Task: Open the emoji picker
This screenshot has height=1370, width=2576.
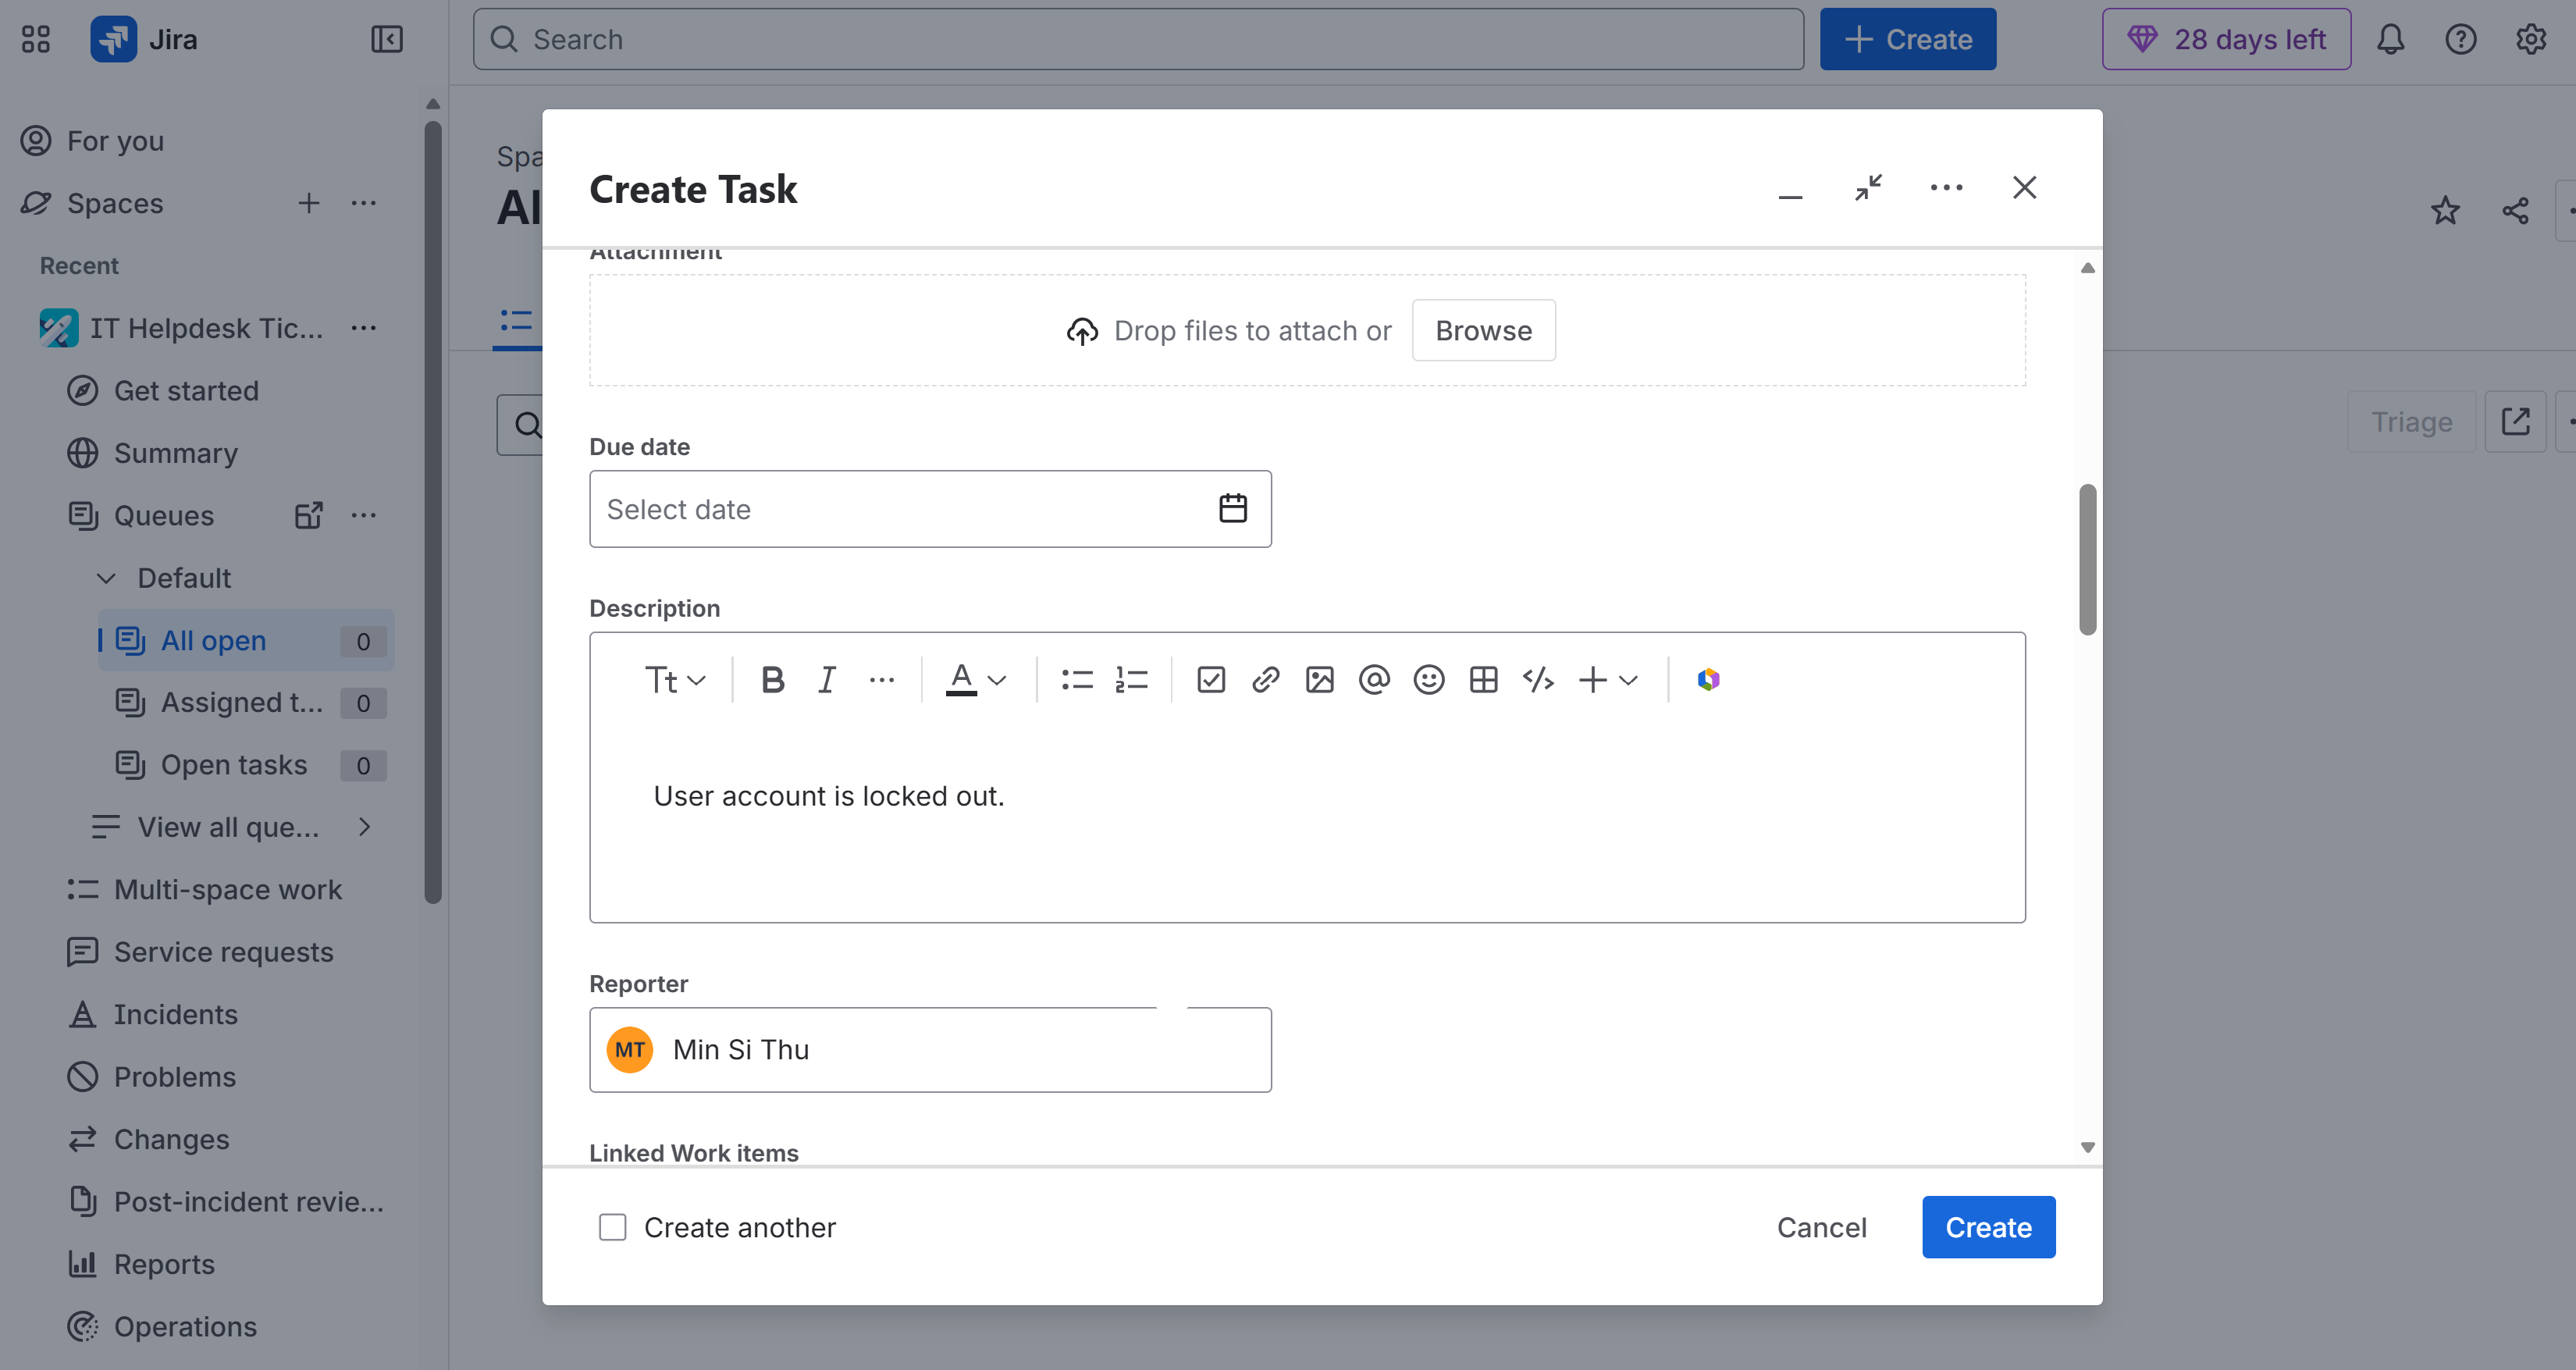Action: coord(1428,680)
